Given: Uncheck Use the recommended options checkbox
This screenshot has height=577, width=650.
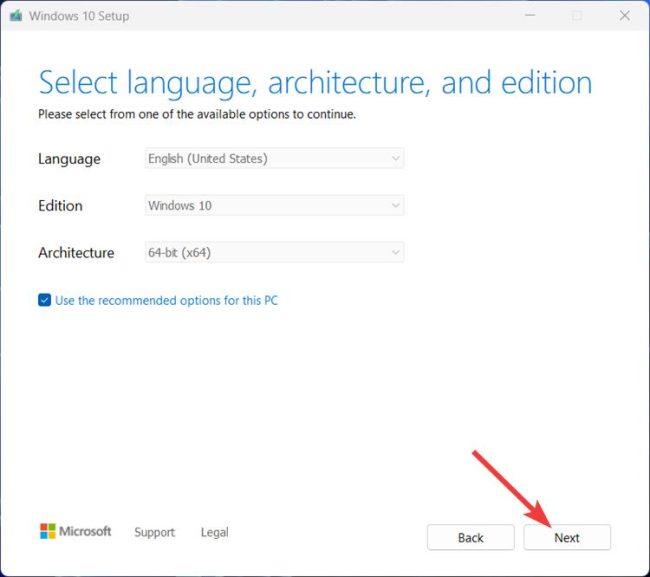Looking at the screenshot, I should (44, 300).
